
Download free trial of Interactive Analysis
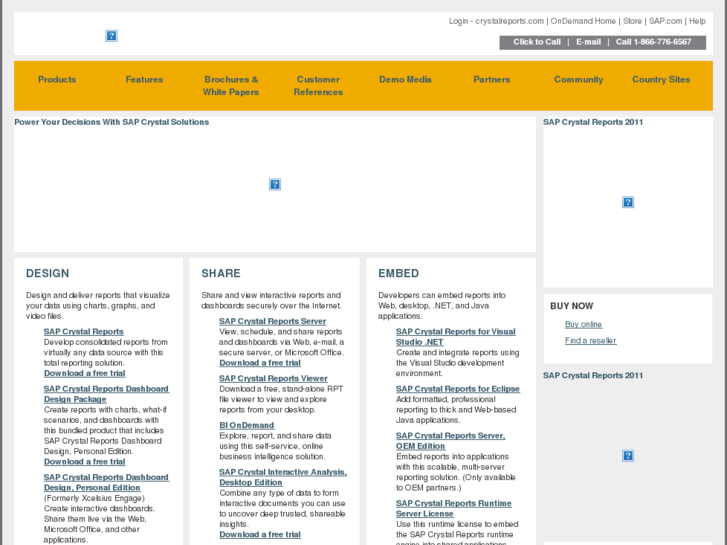point(260,534)
